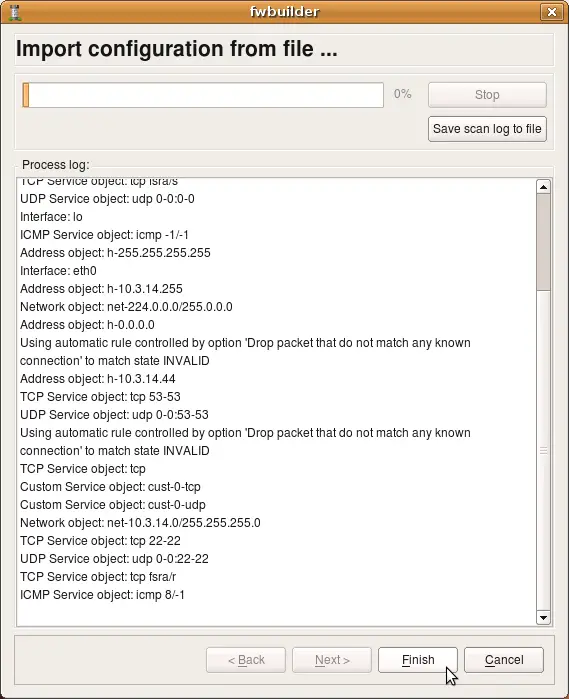The width and height of the screenshot is (569, 699).
Task: Click the Stop button
Action: click(x=487, y=95)
